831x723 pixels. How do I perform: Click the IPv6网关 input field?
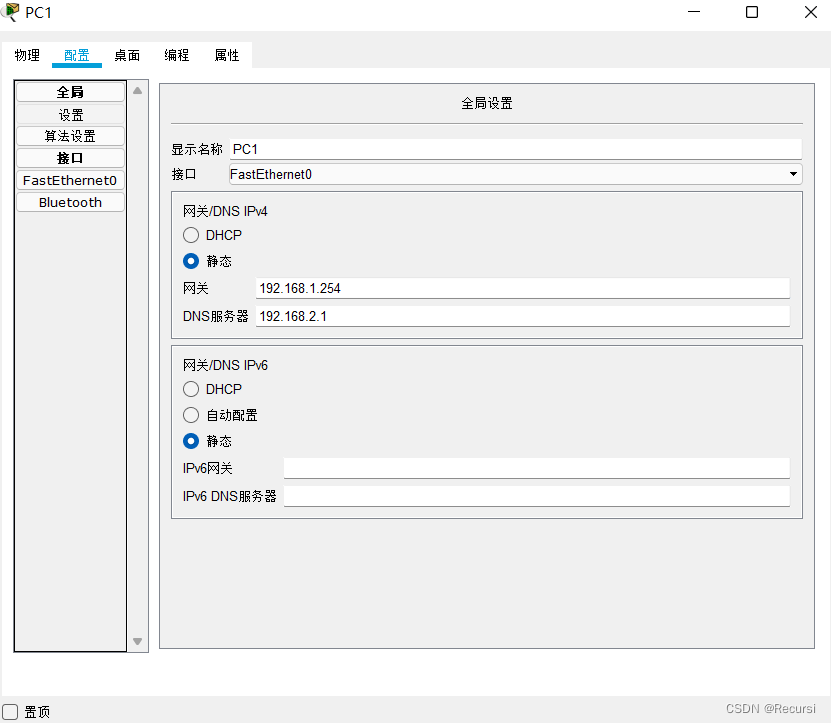click(x=536, y=469)
